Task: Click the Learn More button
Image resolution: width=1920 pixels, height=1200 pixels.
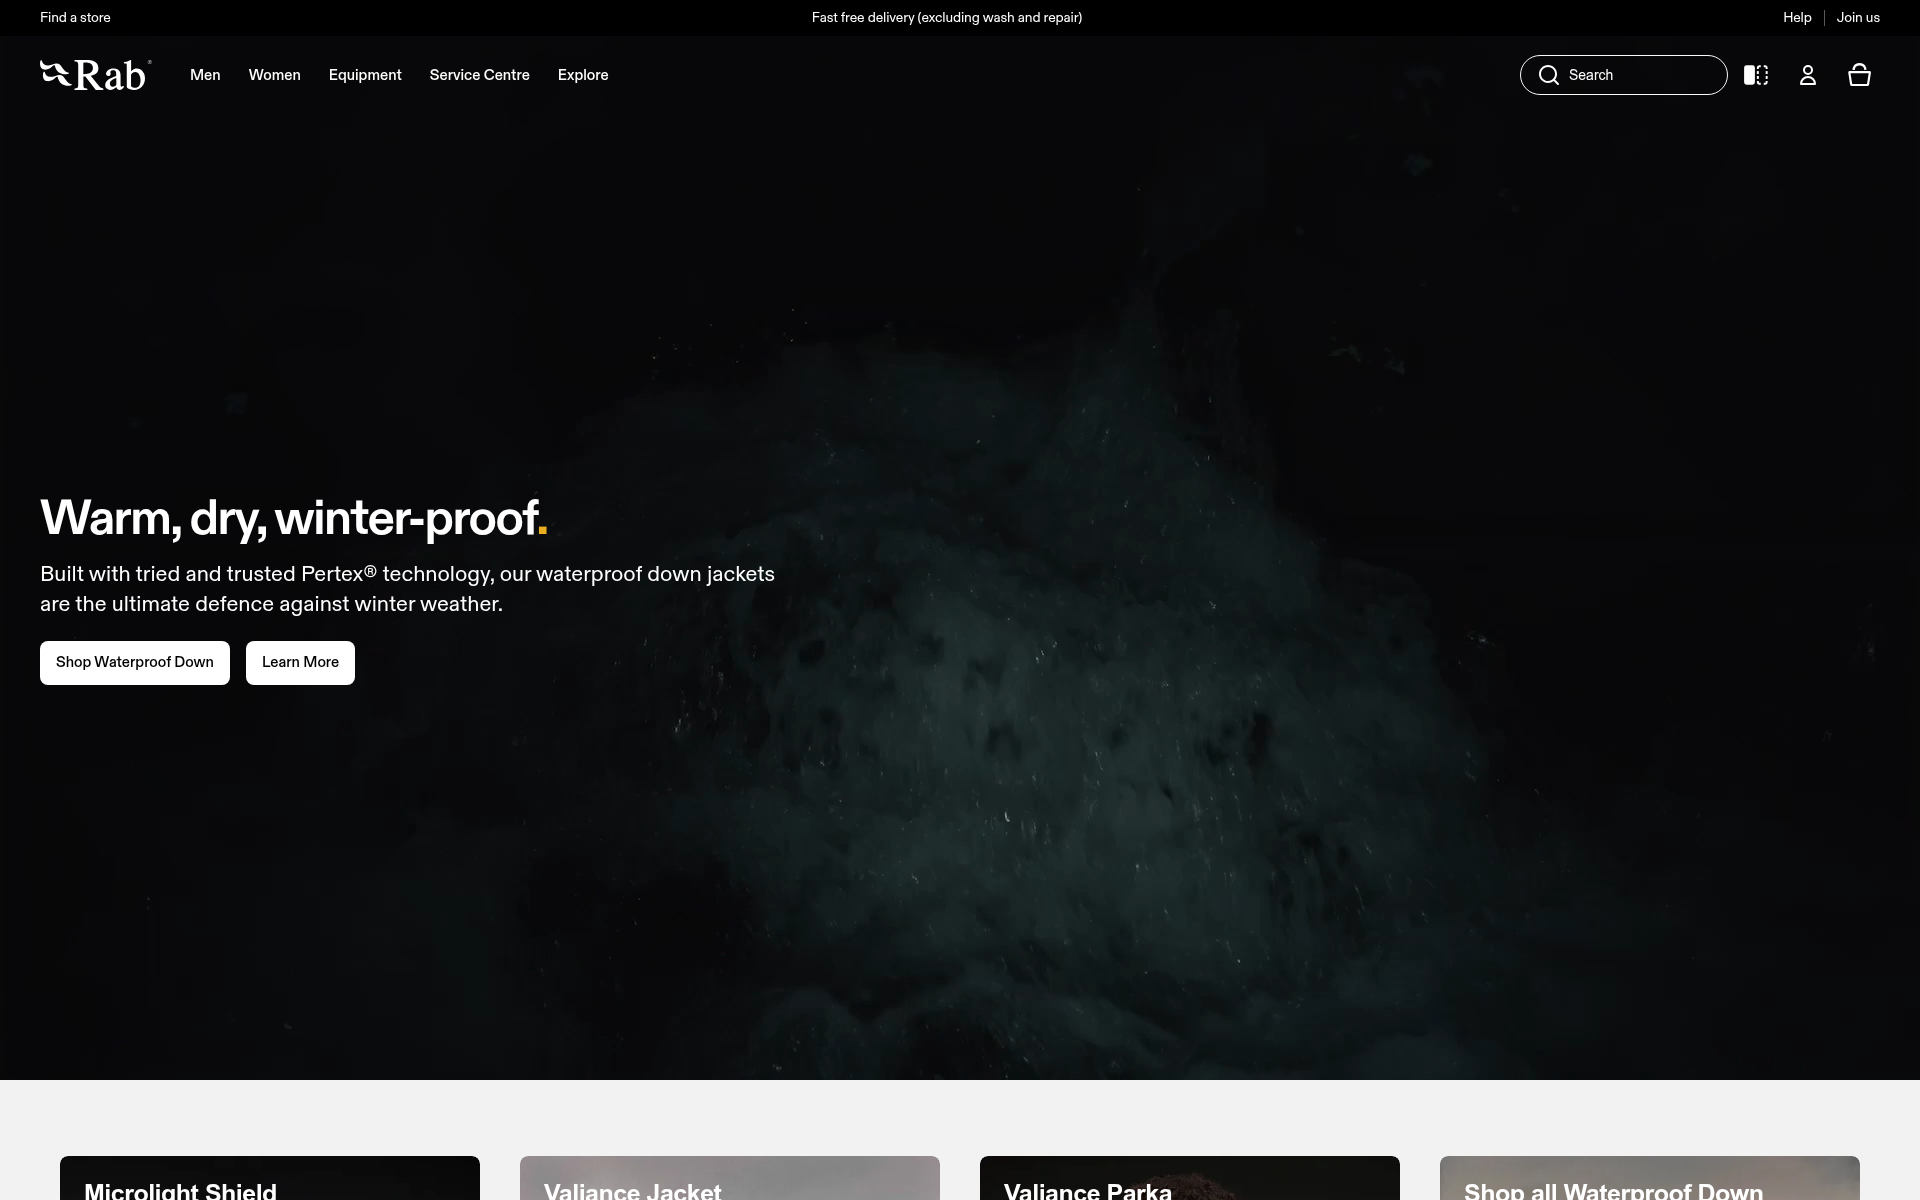Action: coord(300,663)
